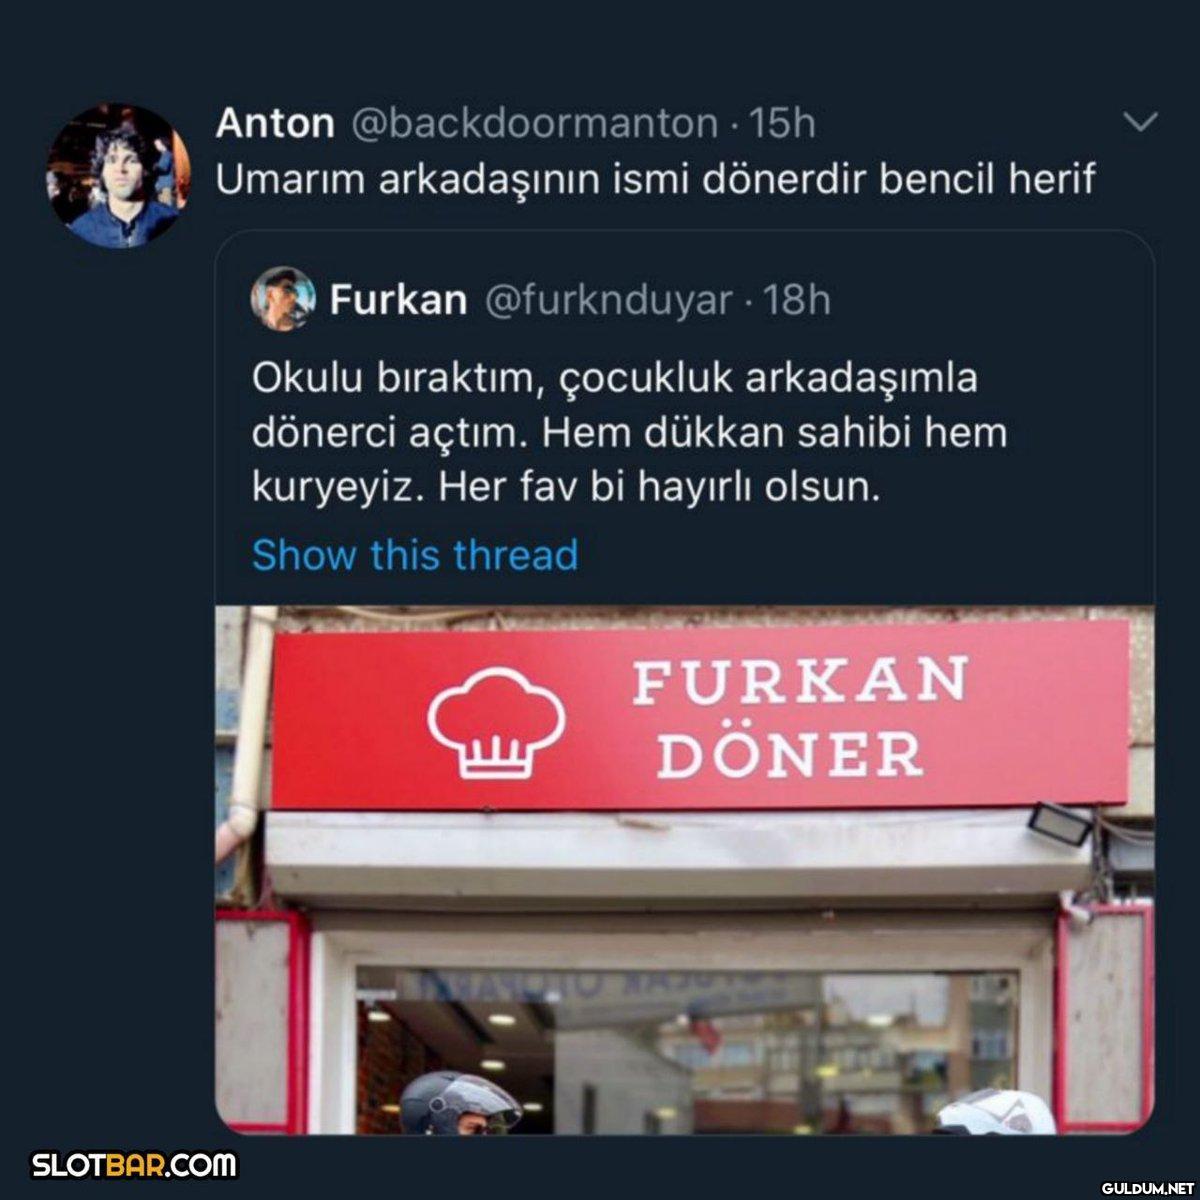Open the @backdoormanton handle

(x=534, y=124)
